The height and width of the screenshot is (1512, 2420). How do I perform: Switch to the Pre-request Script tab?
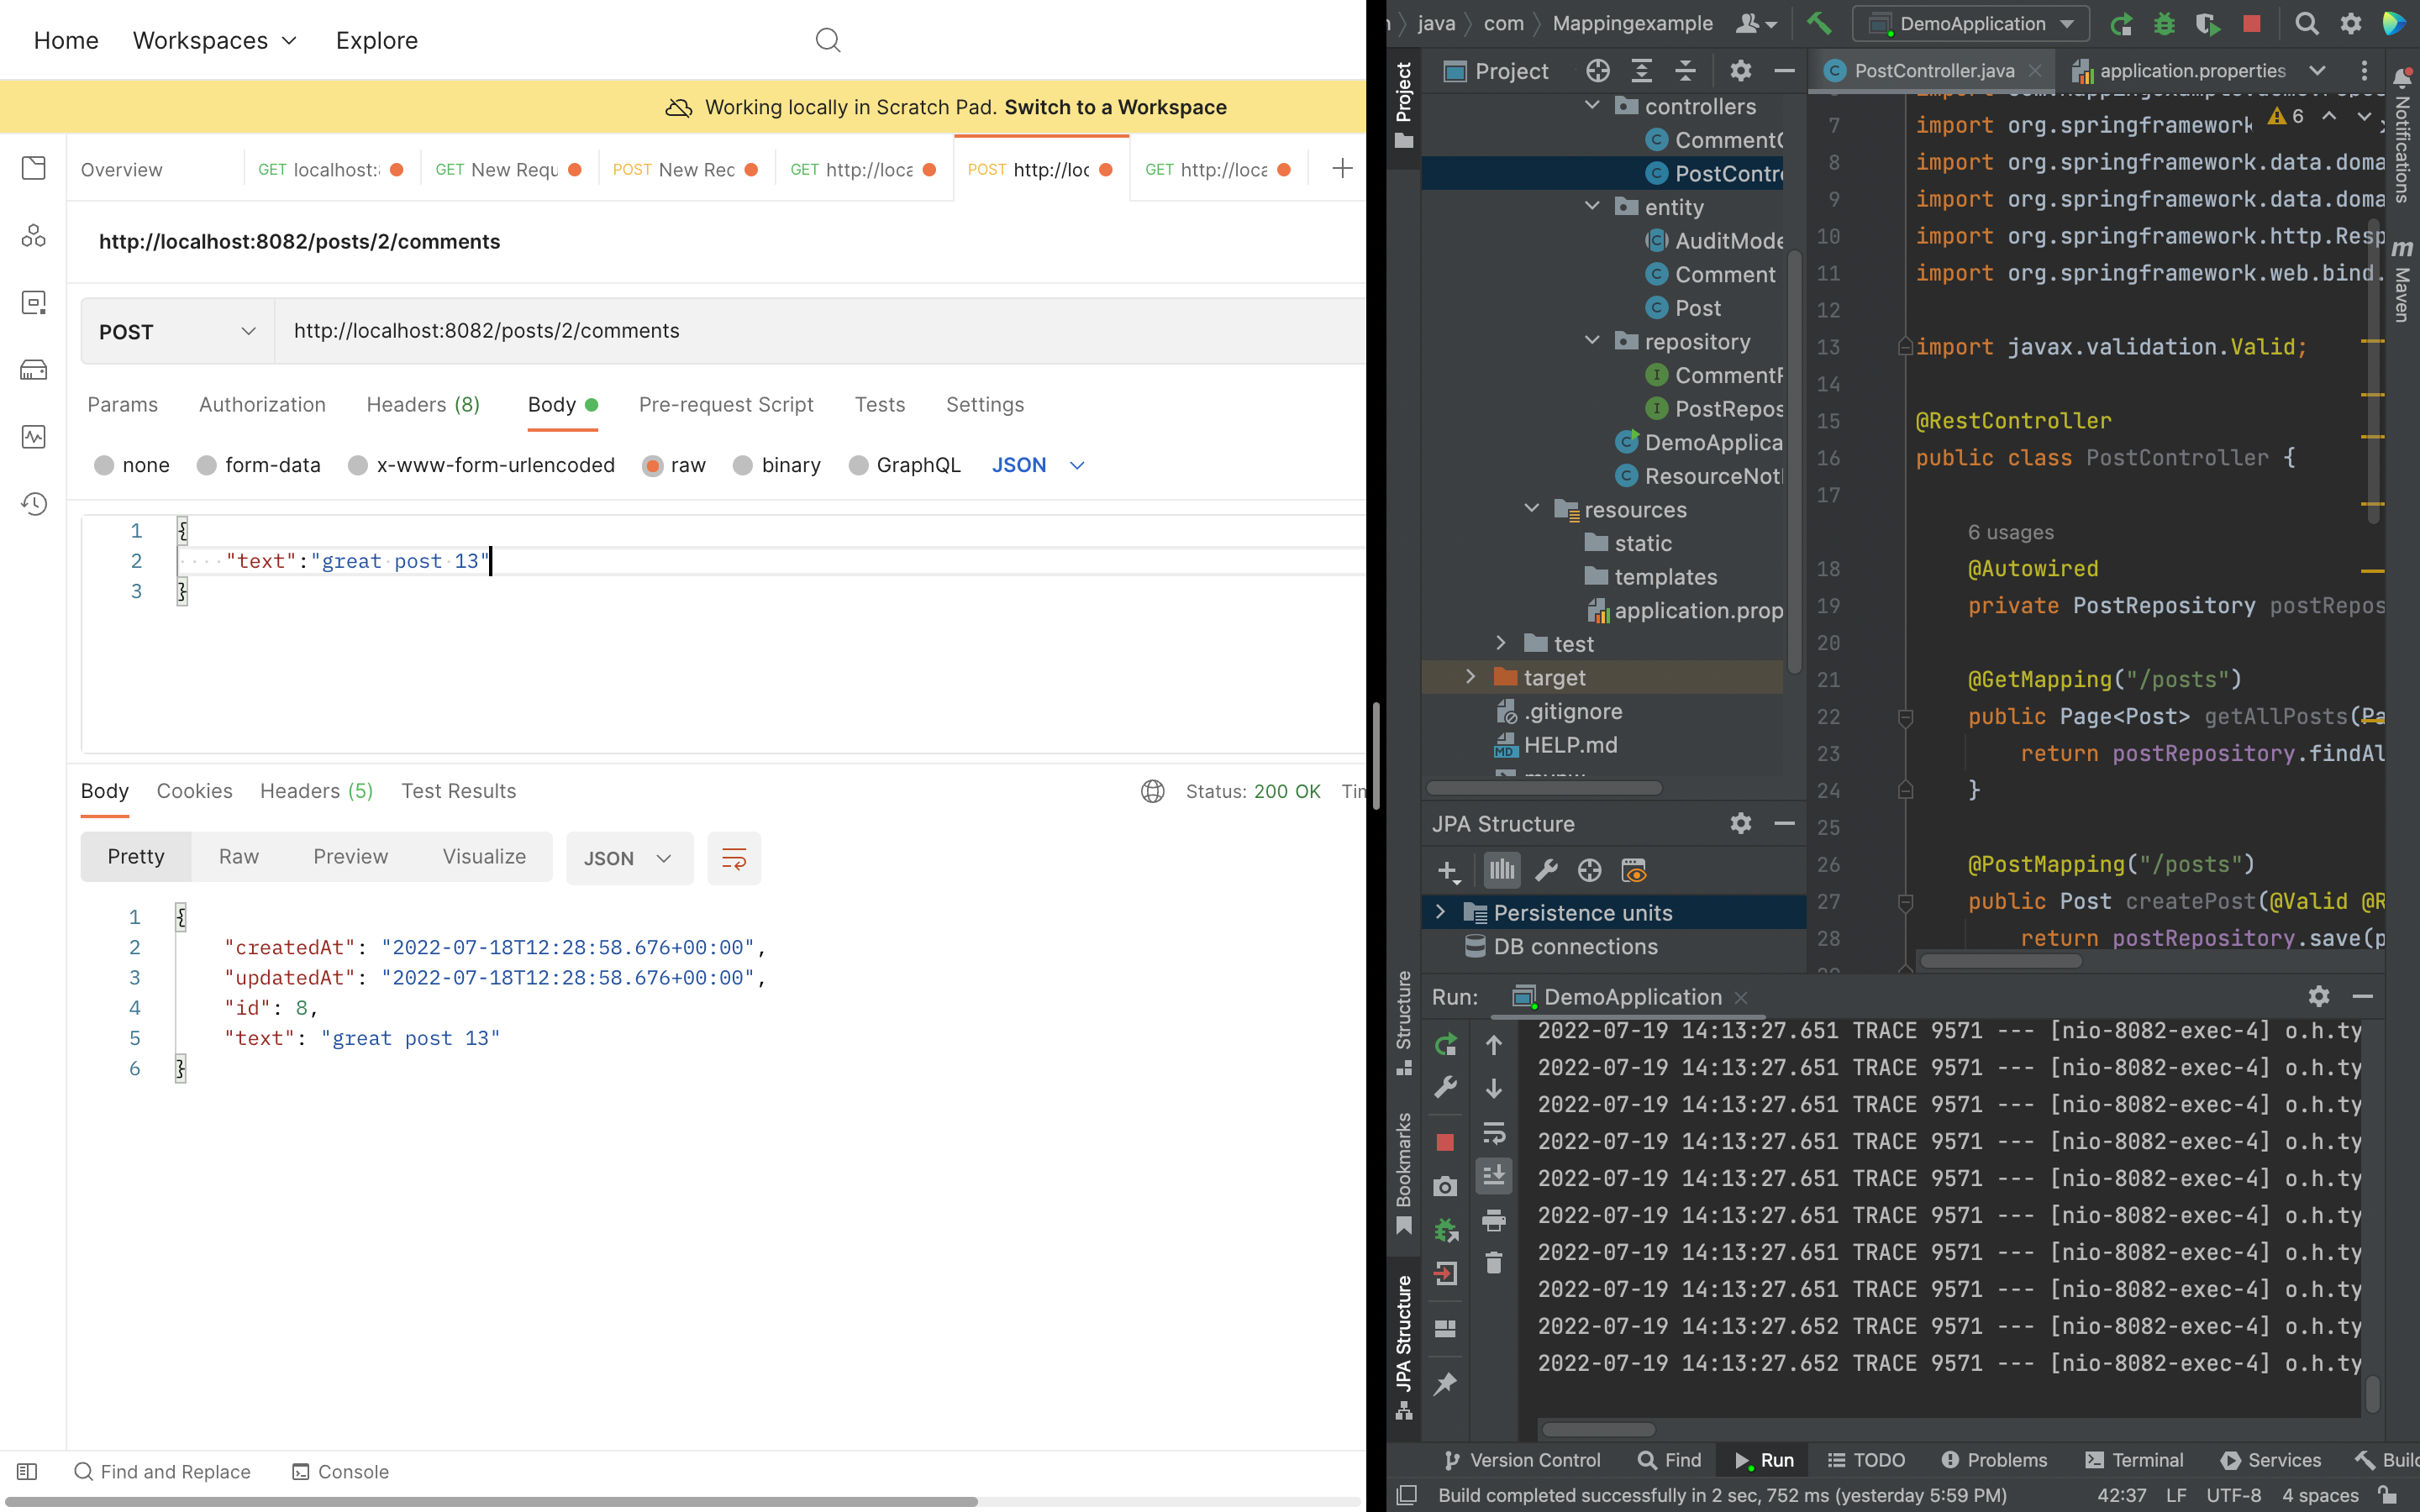(726, 404)
